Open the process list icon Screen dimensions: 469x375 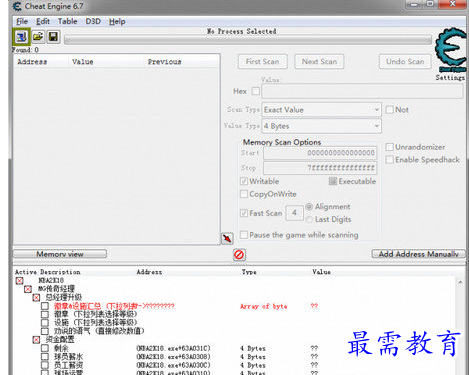(x=21, y=37)
